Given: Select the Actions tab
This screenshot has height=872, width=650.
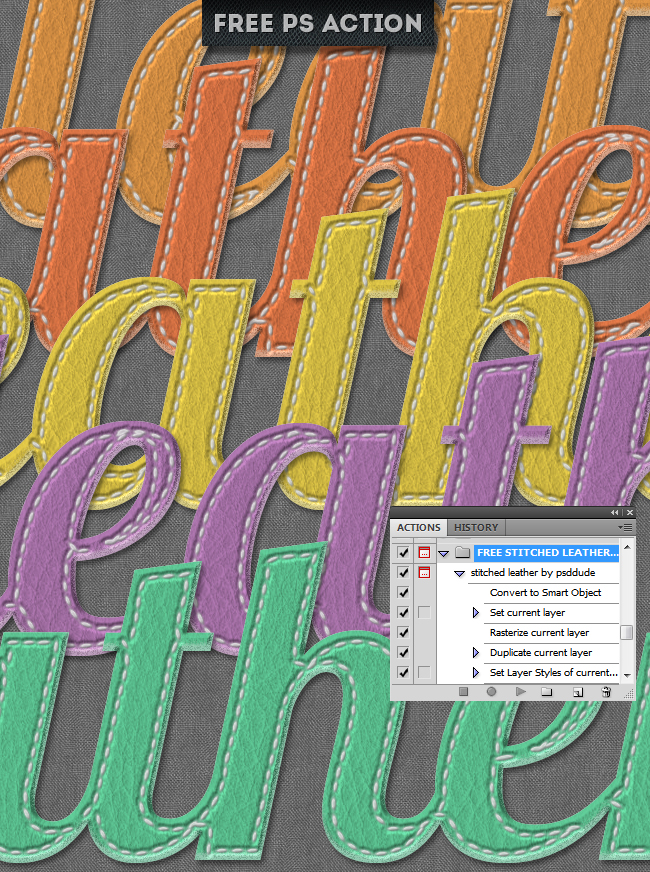Looking at the screenshot, I should coord(418,527).
